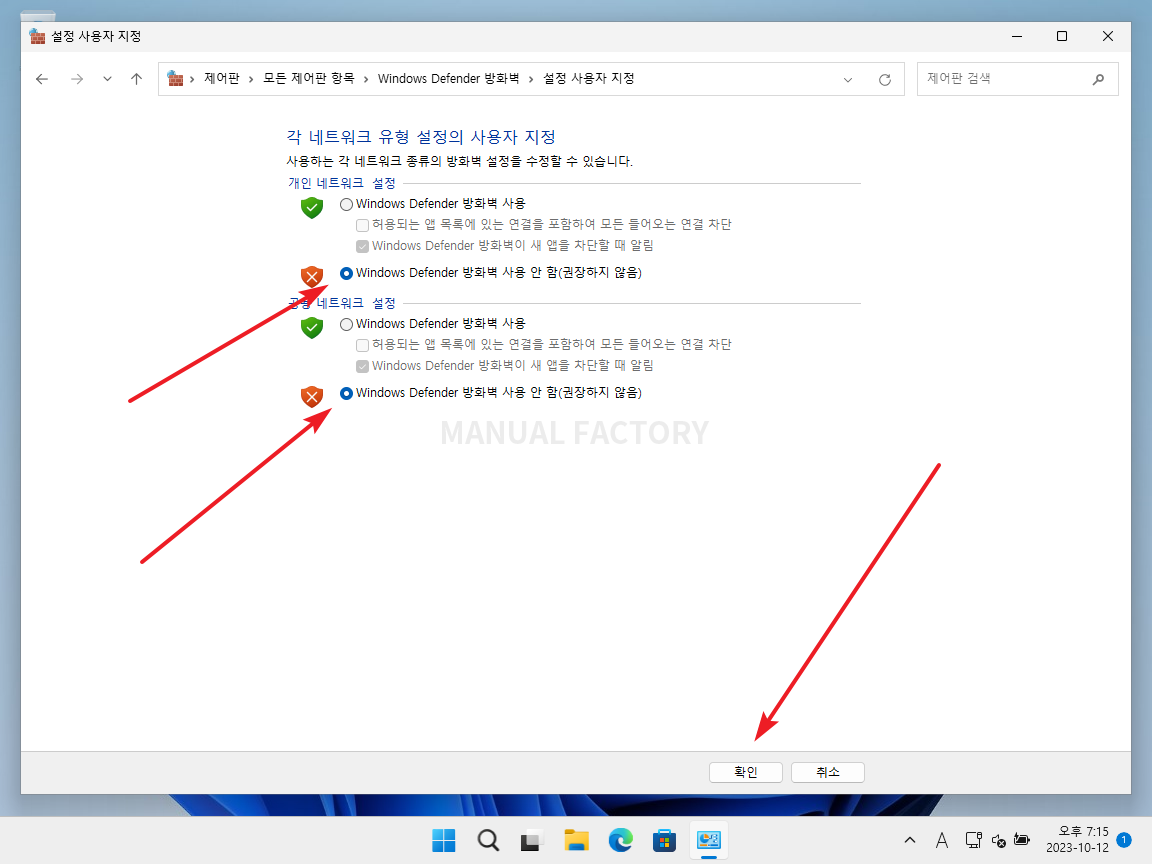Viewport: 1152px width, 864px height.
Task: Open Task View on taskbar
Action: 531,840
